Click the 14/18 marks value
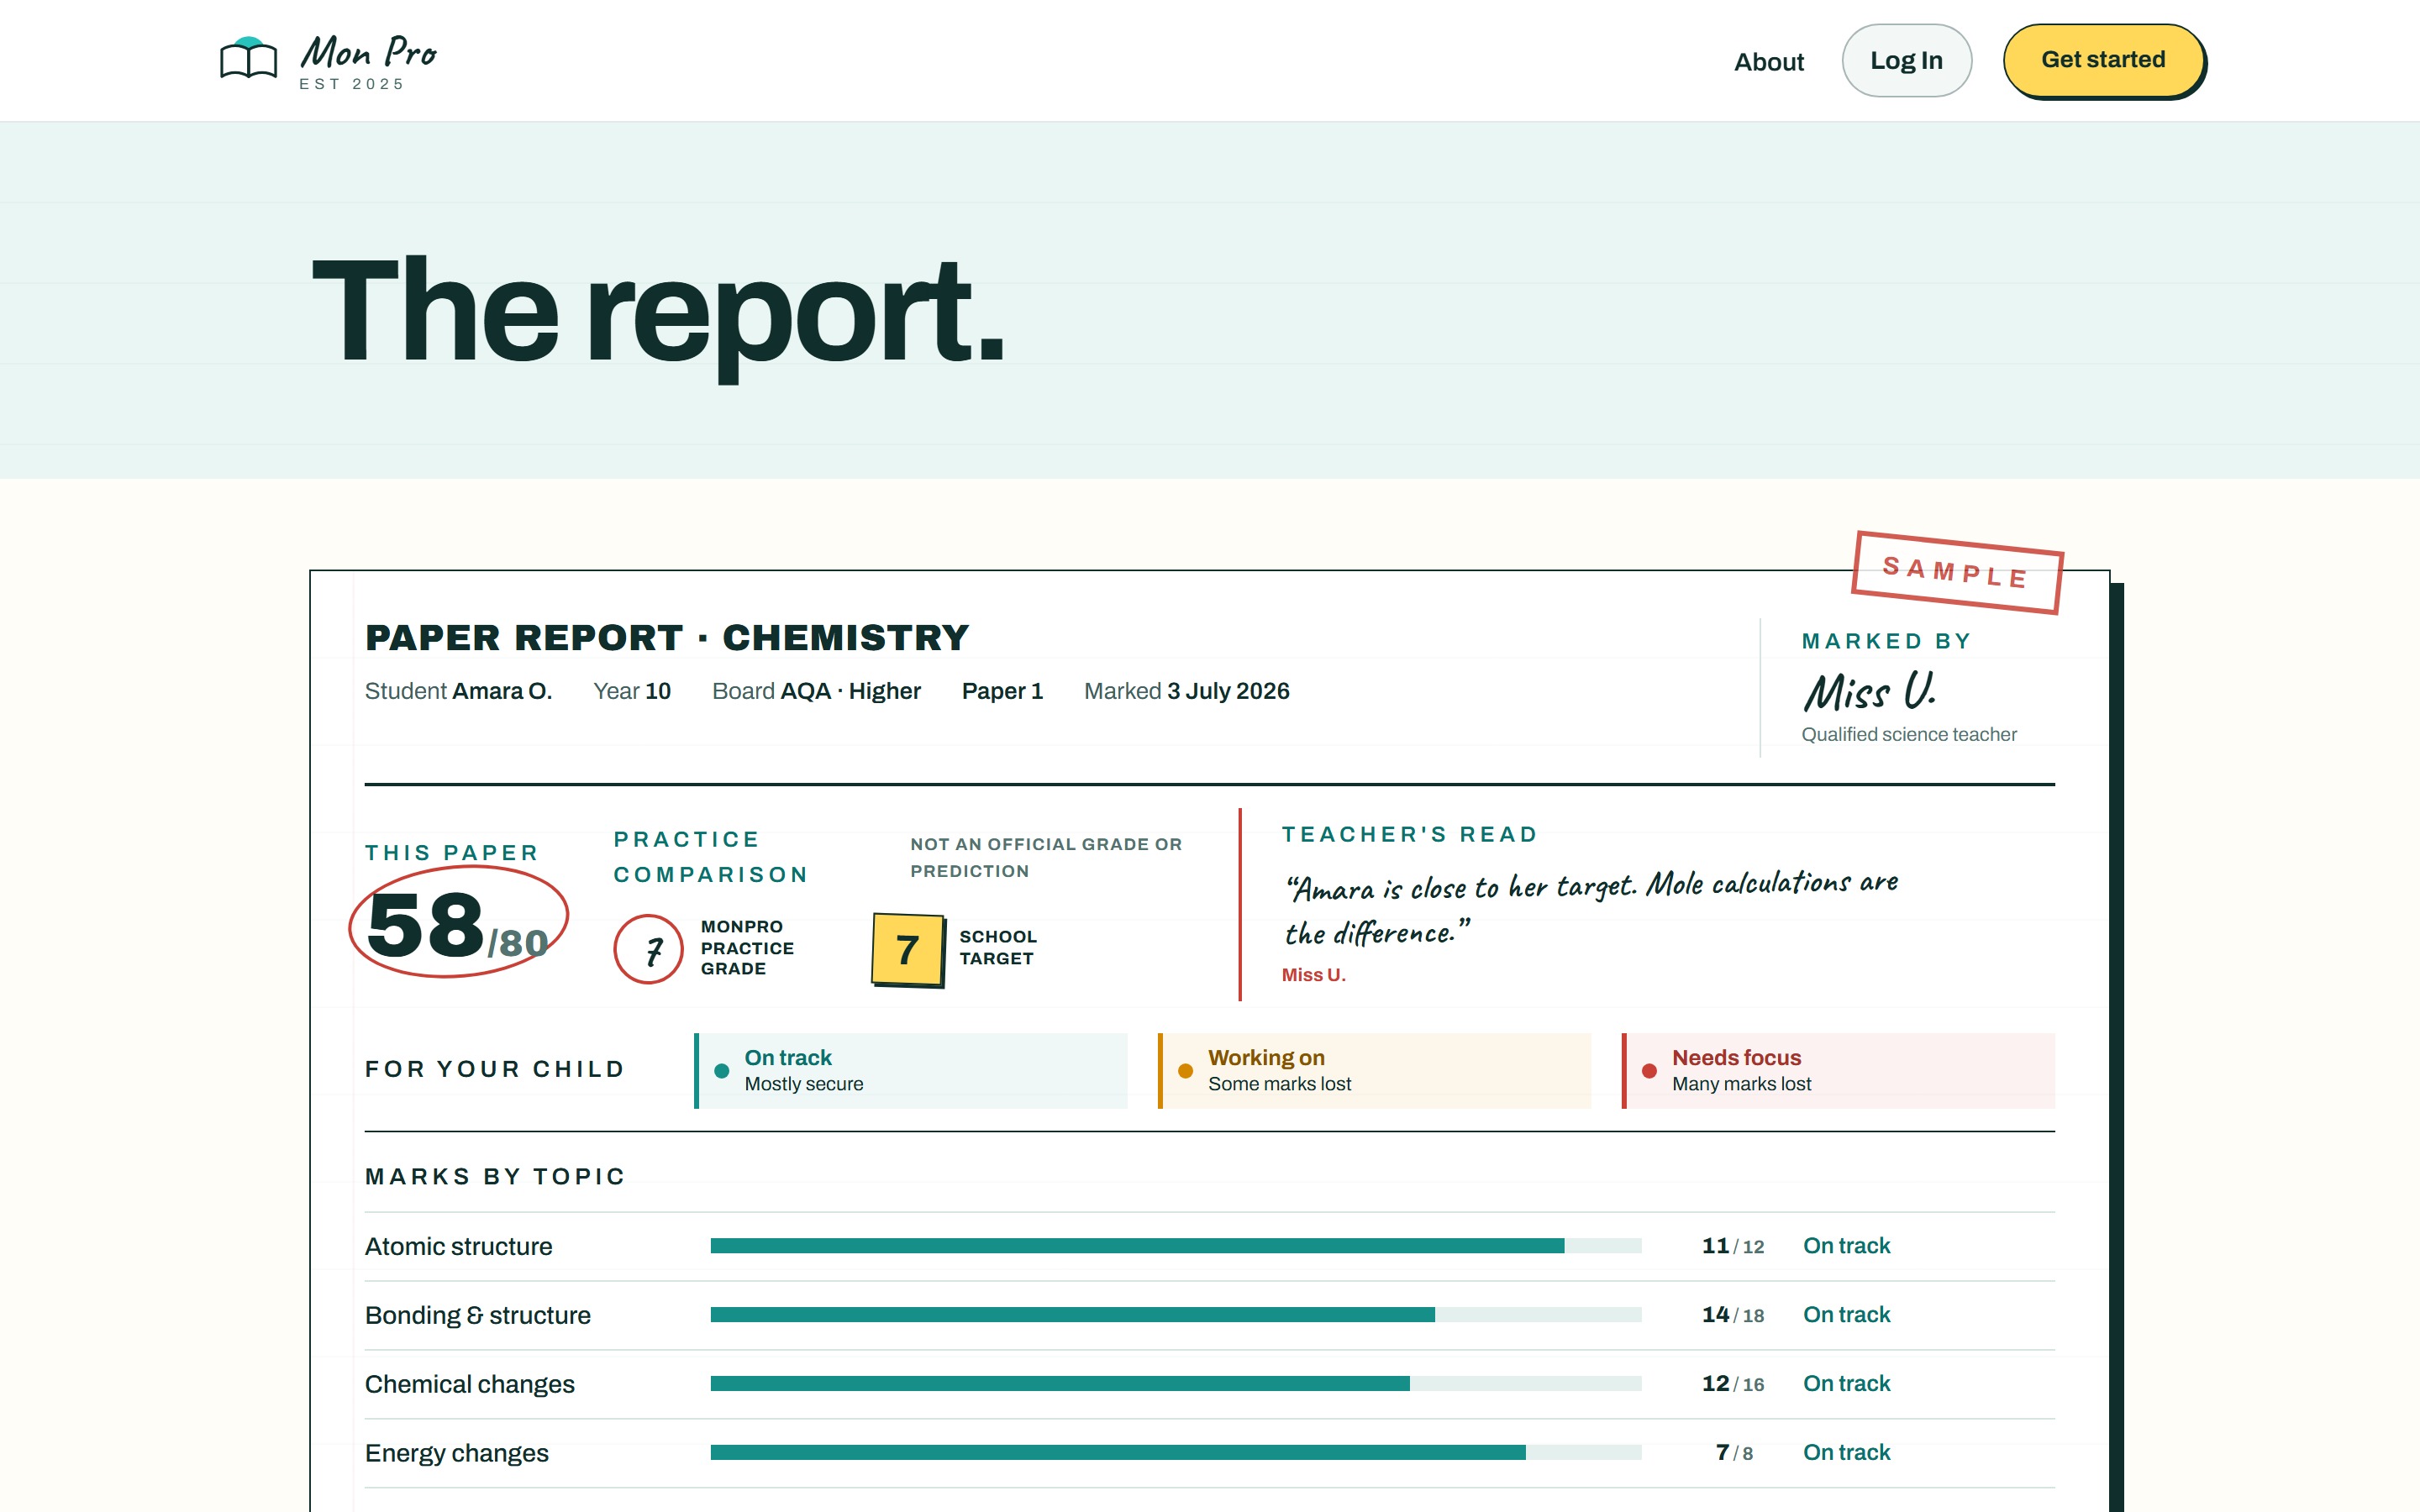The width and height of the screenshot is (2420, 1512). [x=1733, y=1315]
